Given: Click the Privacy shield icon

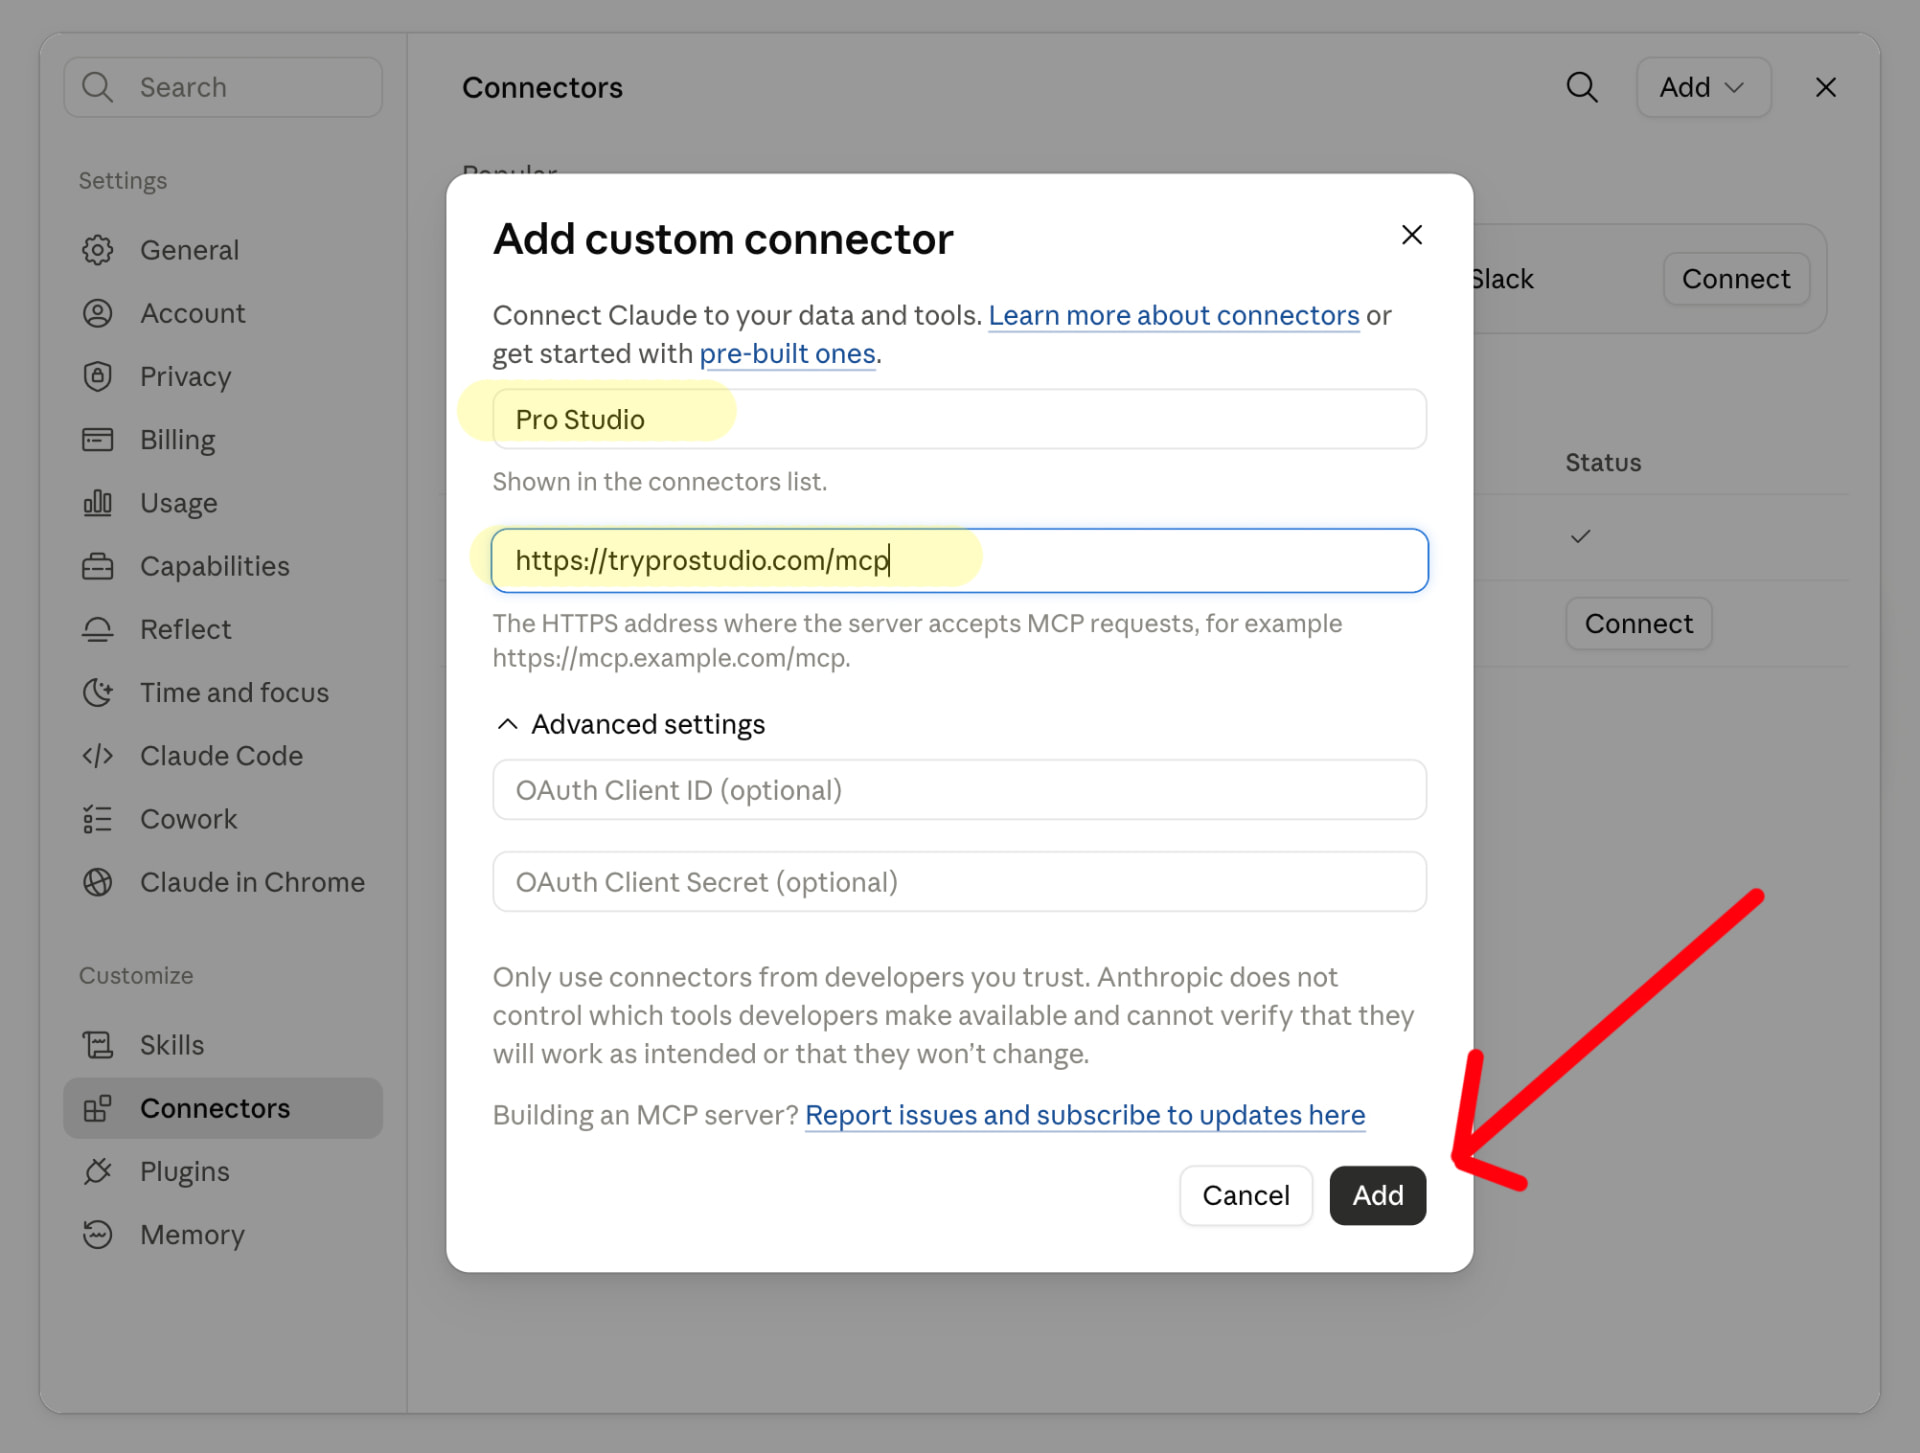Looking at the screenshot, I should click(x=97, y=376).
